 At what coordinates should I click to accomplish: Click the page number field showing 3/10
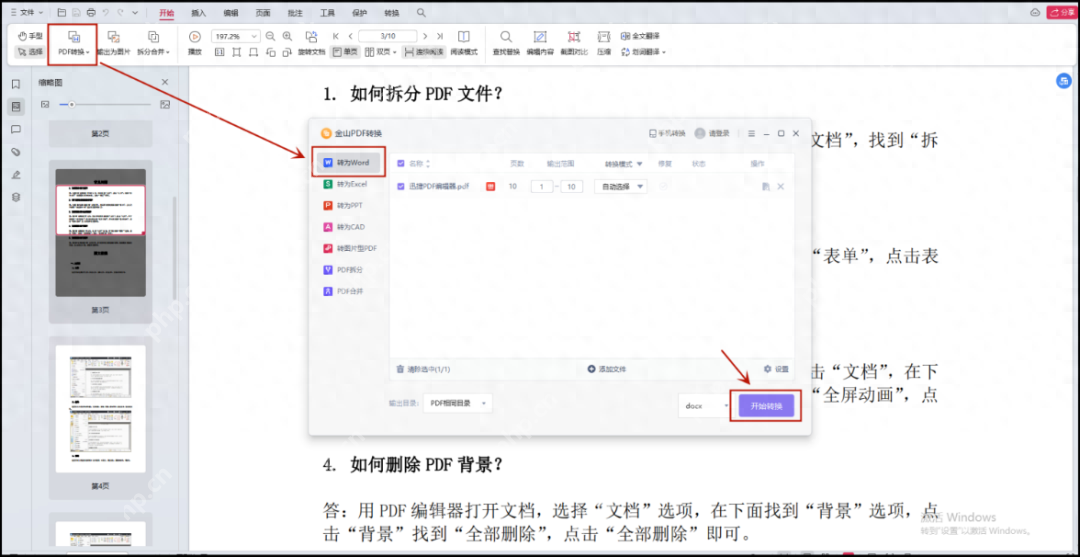(388, 36)
